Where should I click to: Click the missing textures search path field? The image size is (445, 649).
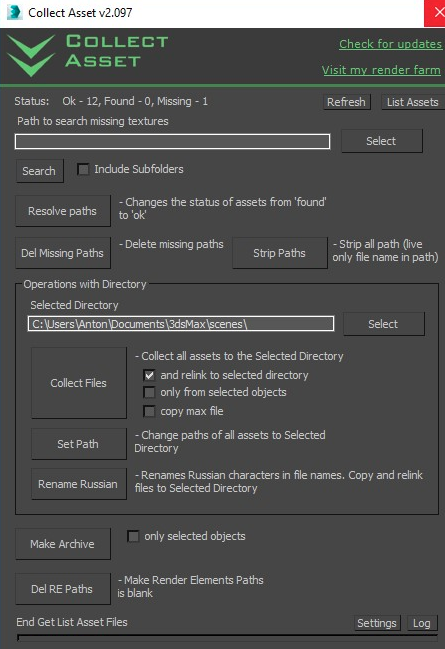pos(173,142)
